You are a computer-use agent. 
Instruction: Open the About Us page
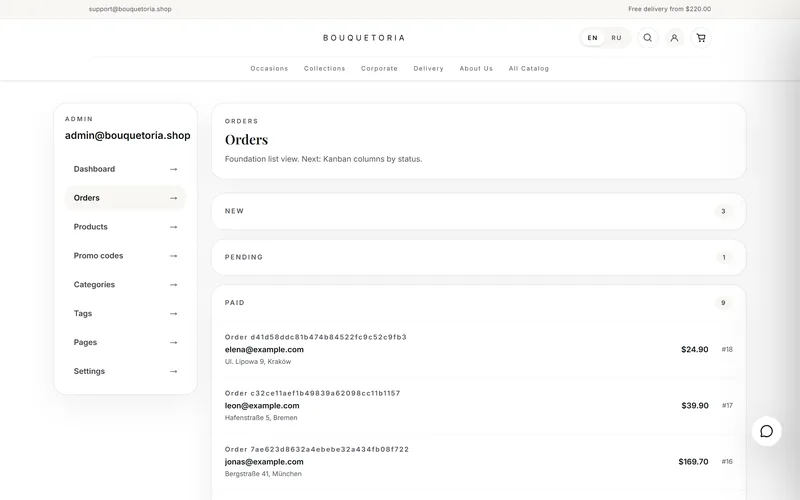pyautogui.click(x=476, y=68)
